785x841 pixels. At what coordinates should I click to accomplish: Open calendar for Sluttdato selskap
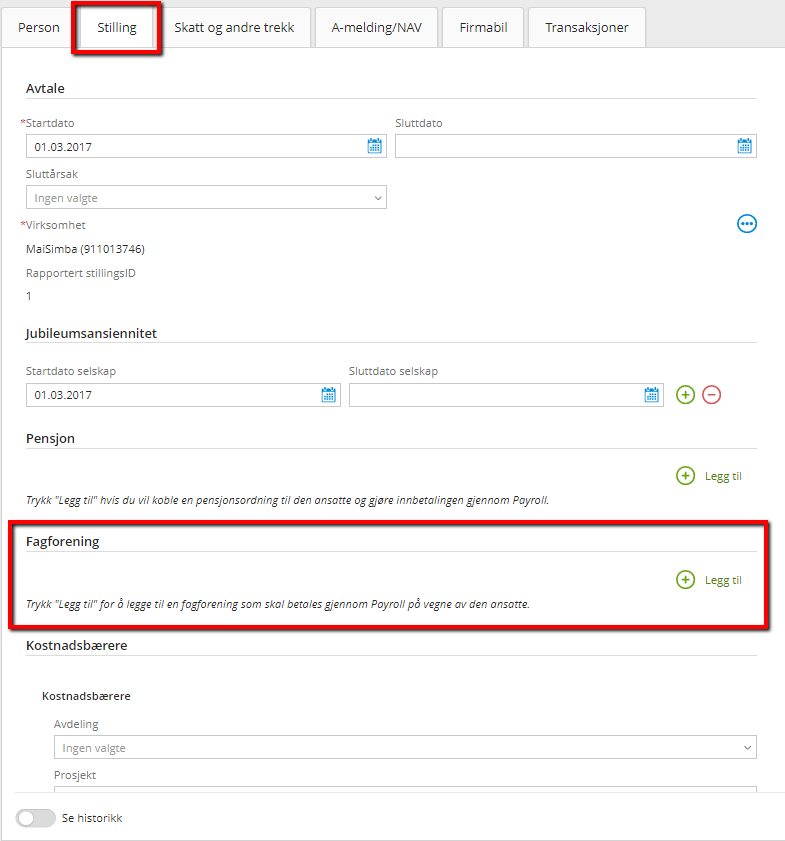[651, 395]
